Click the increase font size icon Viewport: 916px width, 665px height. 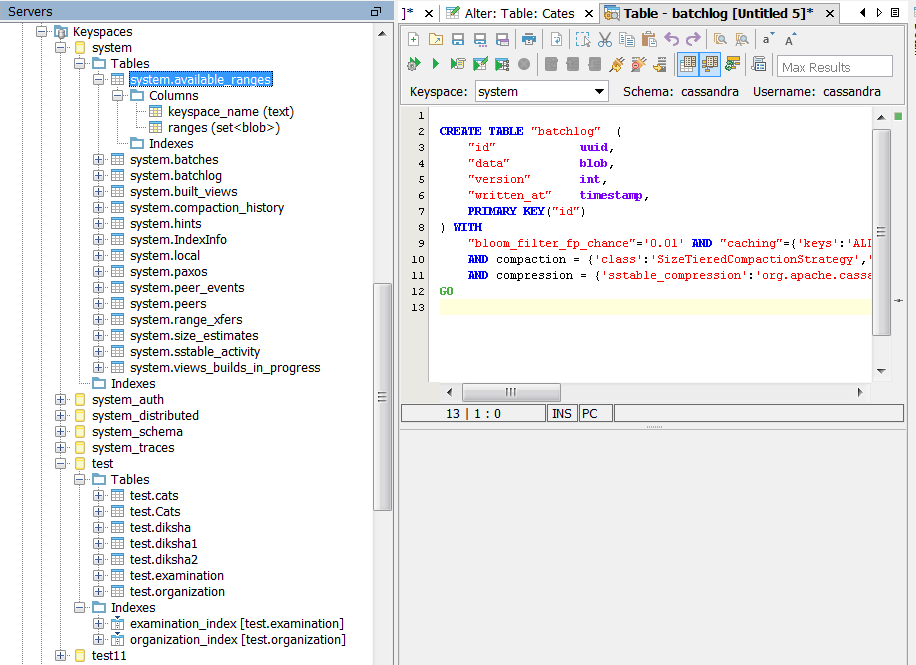791,39
